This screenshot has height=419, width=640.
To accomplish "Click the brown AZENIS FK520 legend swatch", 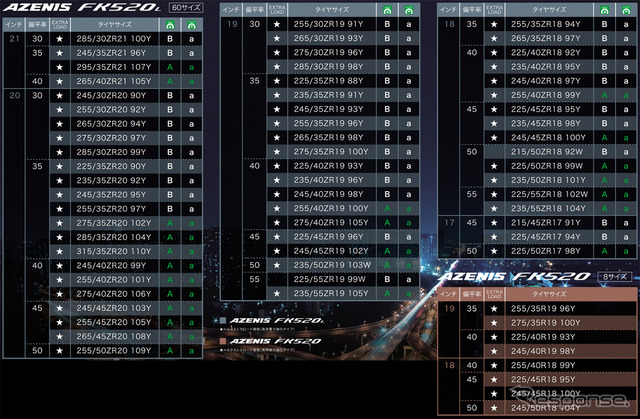I will tap(223, 341).
